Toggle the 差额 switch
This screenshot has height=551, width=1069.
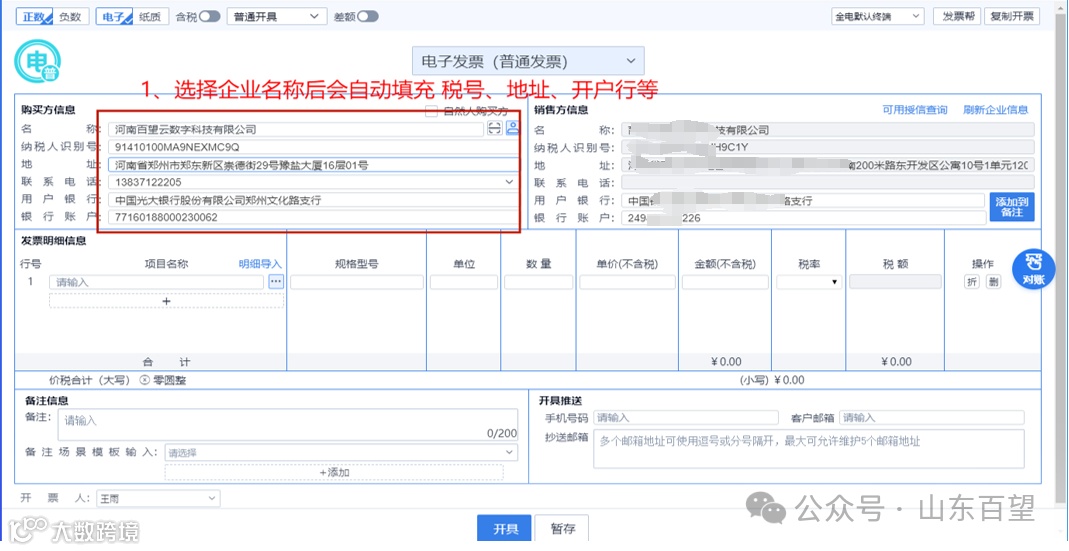(x=367, y=16)
